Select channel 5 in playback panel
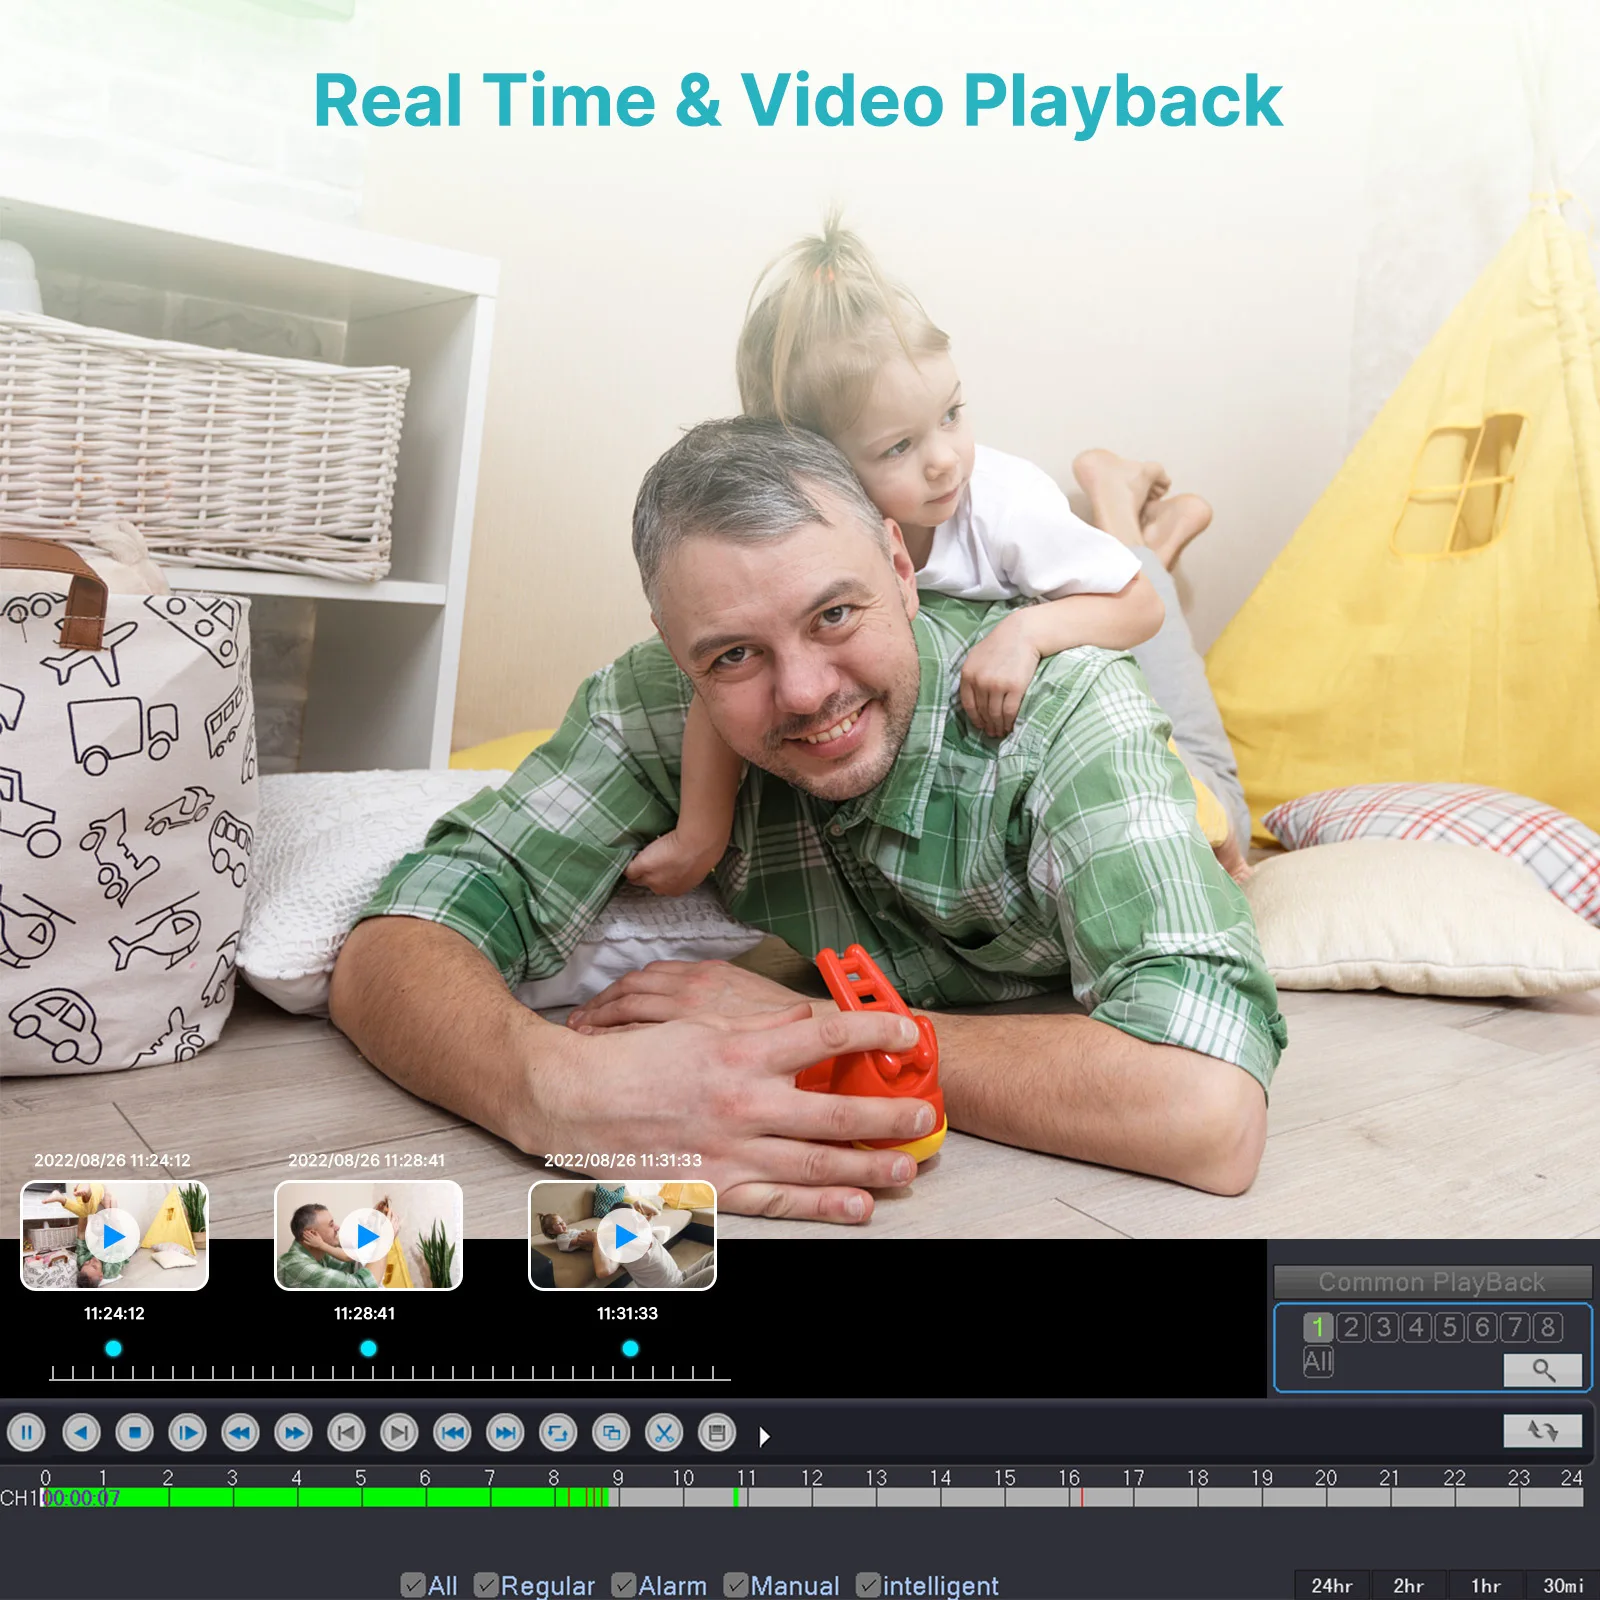Screen dimensions: 1600x1600 click(1449, 1327)
